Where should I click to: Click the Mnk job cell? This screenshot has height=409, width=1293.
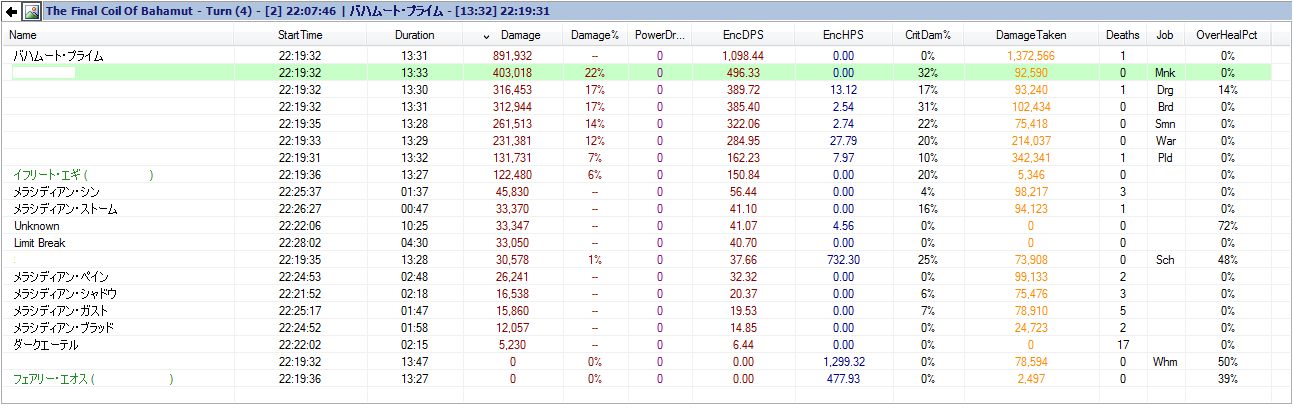tap(1165, 73)
